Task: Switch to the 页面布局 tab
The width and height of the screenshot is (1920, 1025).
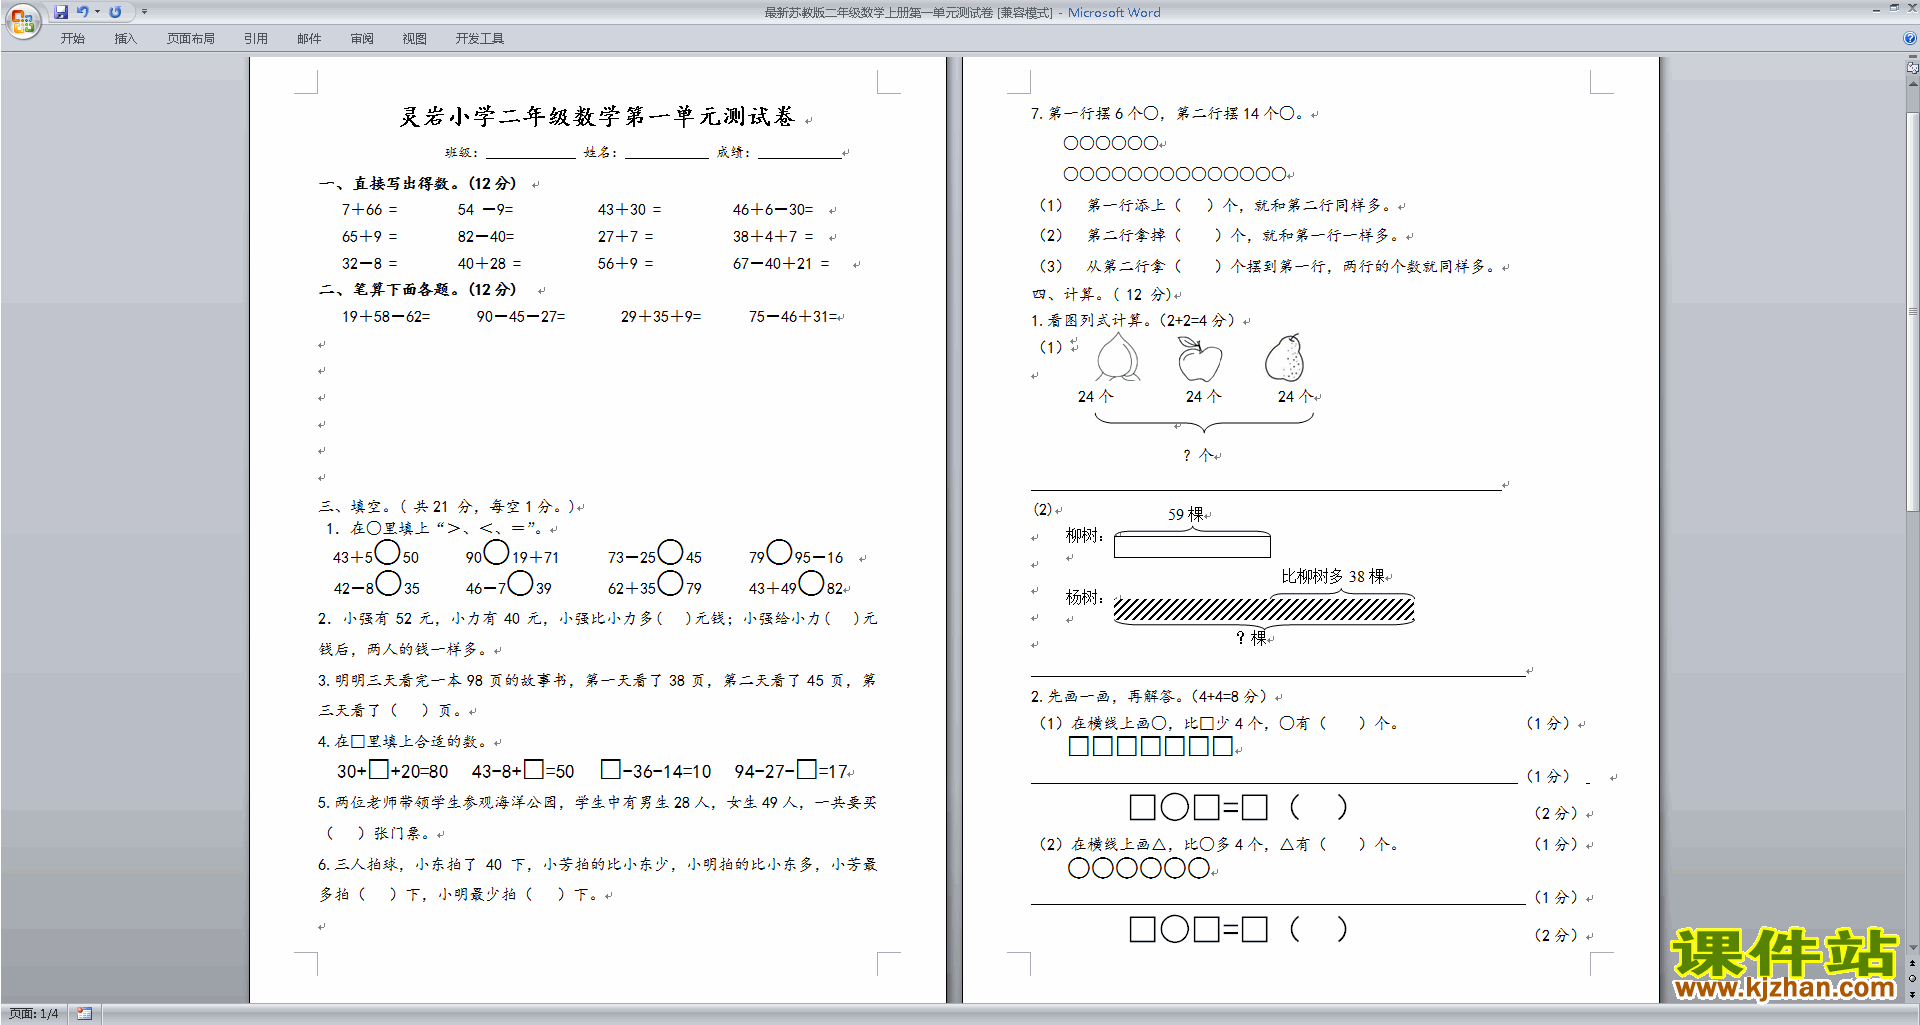Action: [x=191, y=39]
